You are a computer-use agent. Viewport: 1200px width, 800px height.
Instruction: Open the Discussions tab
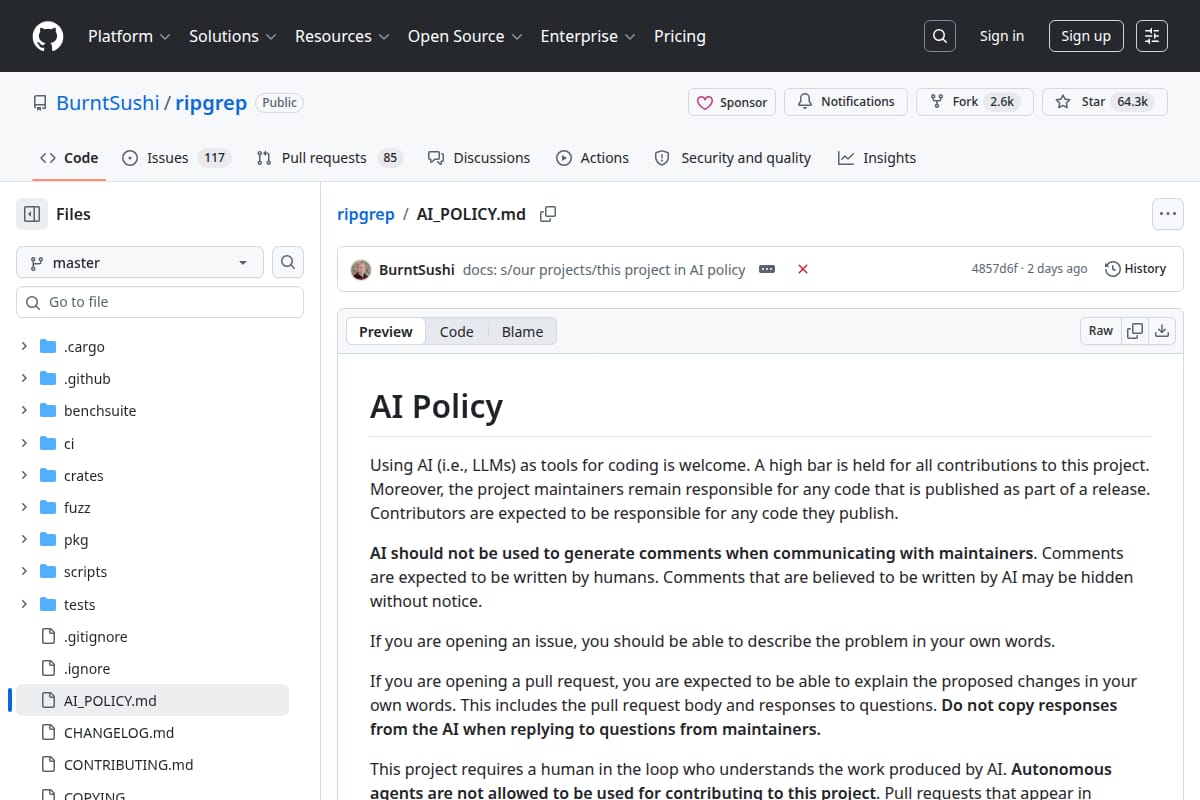tap(479, 158)
